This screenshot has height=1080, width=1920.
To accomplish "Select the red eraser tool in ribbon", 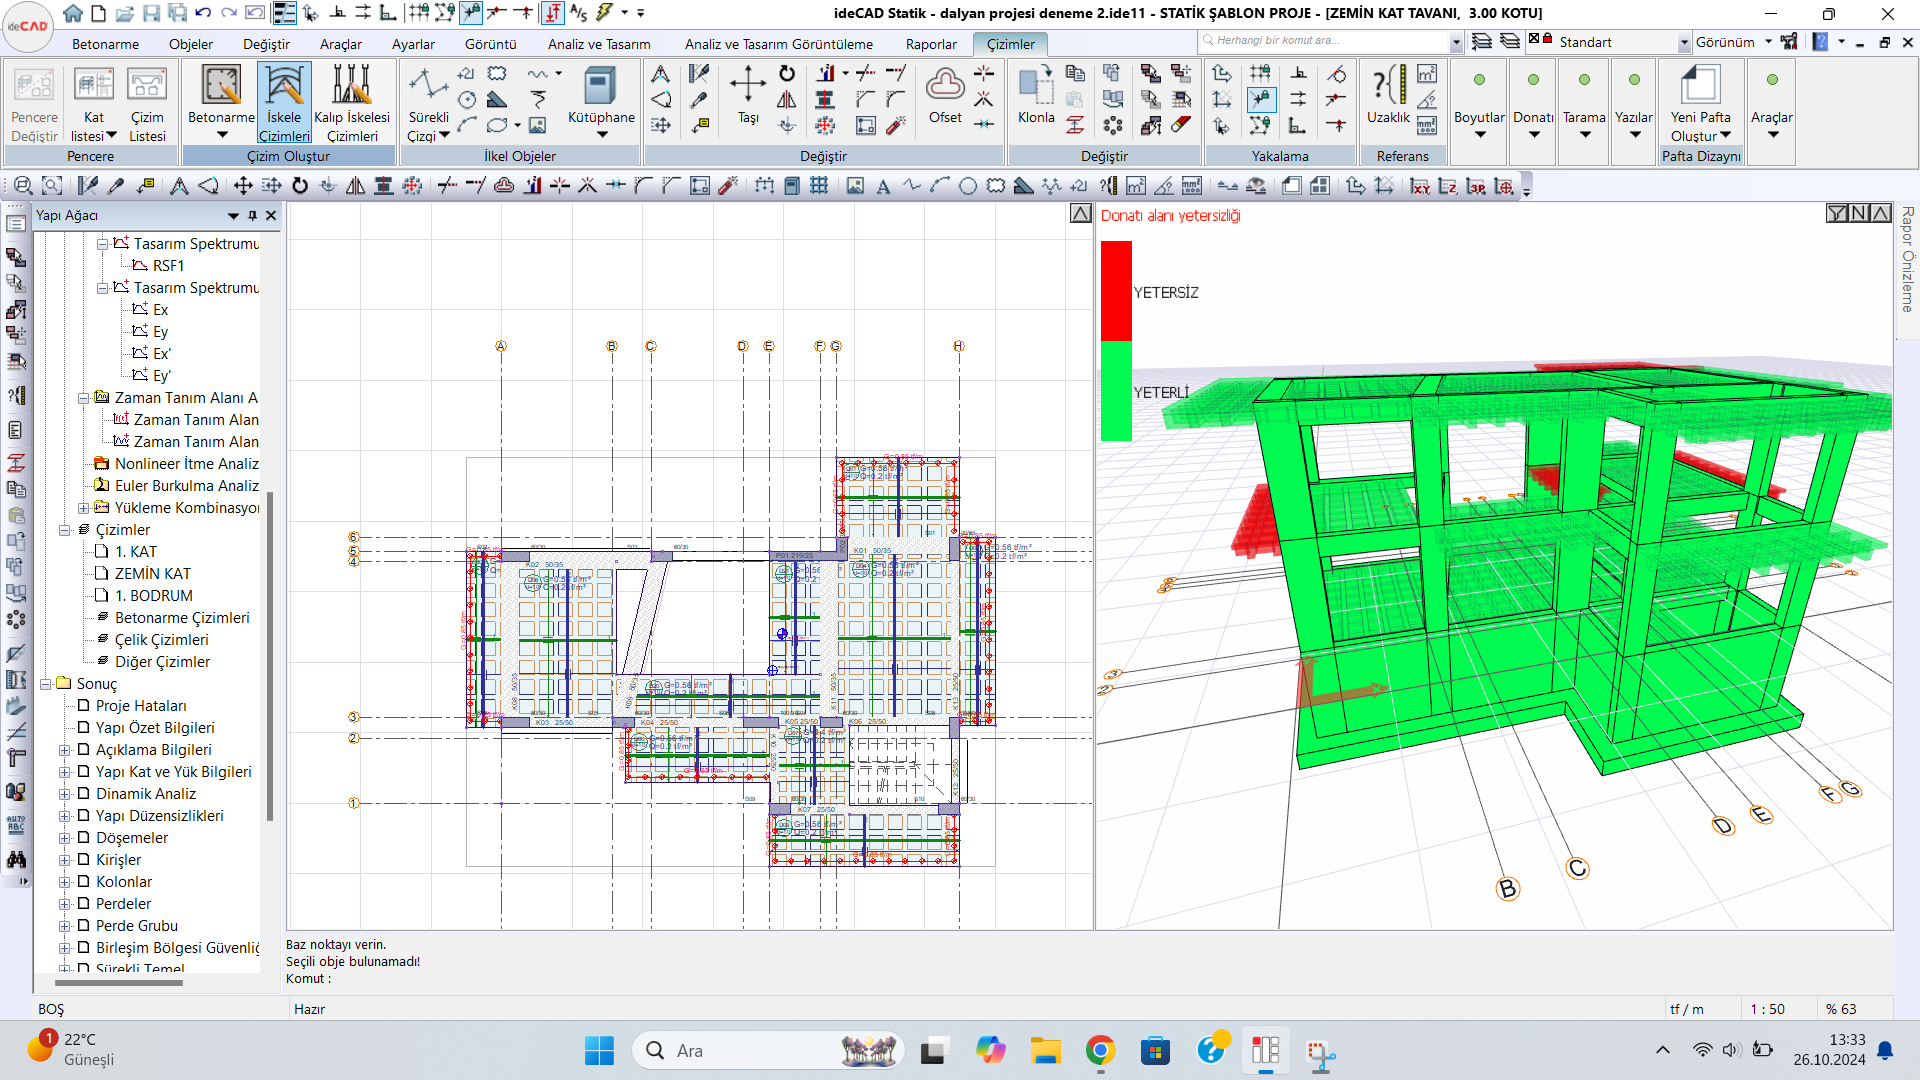I will (1181, 125).
